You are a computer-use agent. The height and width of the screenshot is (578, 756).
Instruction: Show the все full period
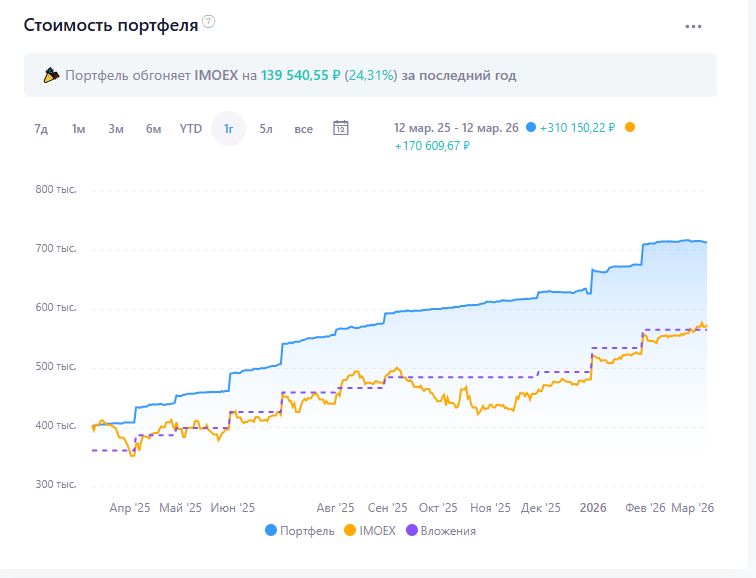point(304,128)
